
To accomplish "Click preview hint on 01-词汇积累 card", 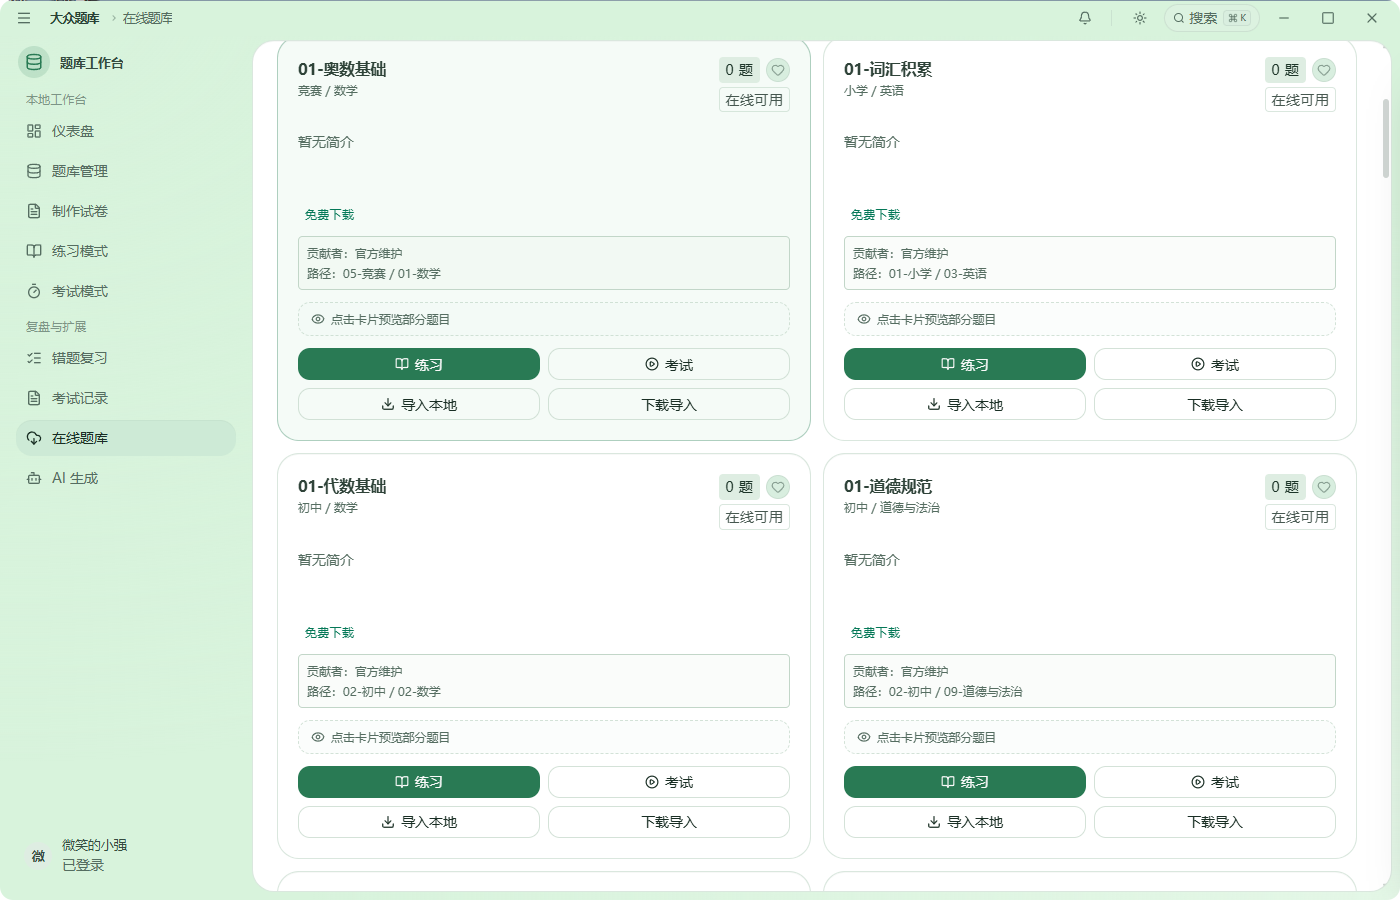I will pyautogui.click(x=1090, y=319).
